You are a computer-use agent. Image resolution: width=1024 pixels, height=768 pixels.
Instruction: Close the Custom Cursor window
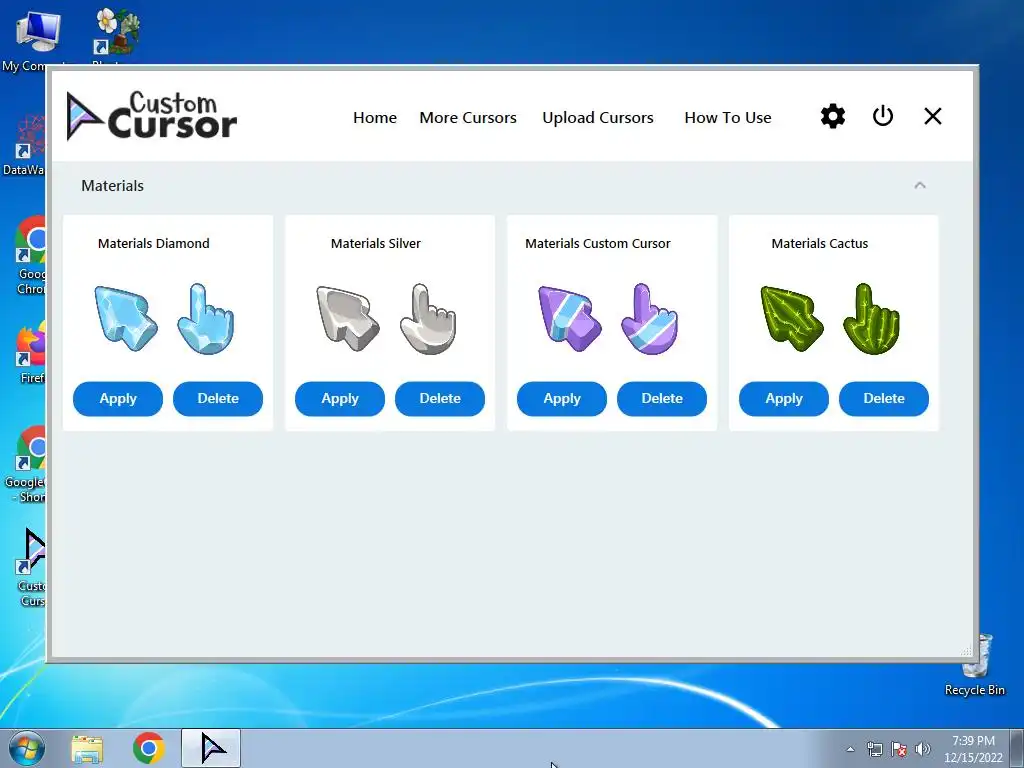pos(933,116)
